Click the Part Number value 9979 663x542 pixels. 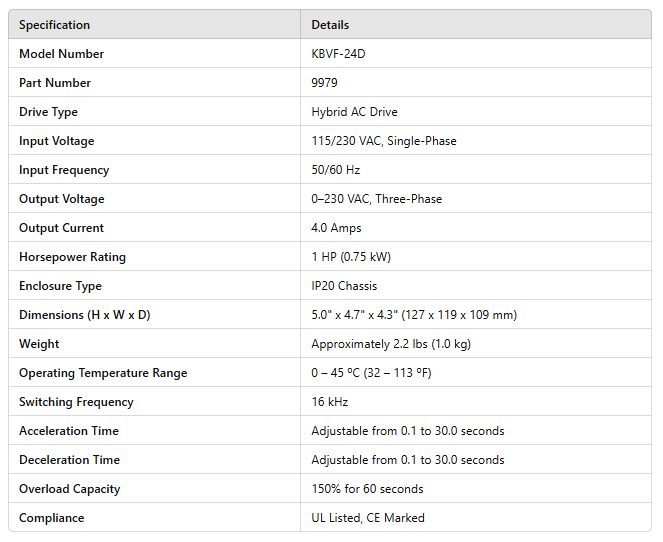point(326,83)
